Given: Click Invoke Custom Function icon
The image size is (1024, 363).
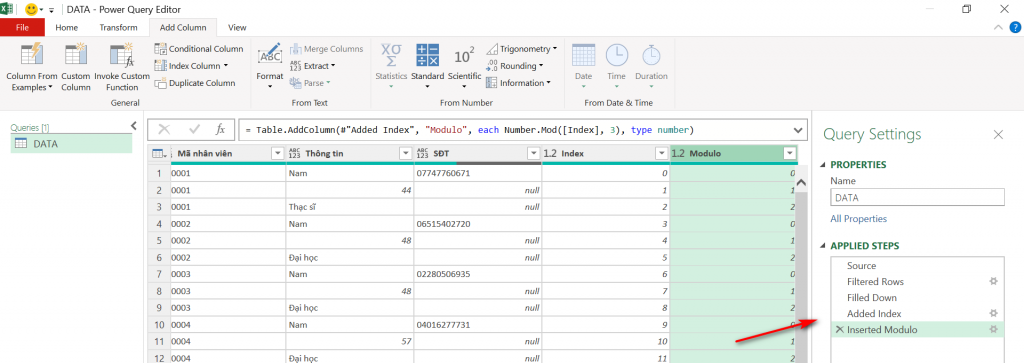Looking at the screenshot, I should [121, 55].
